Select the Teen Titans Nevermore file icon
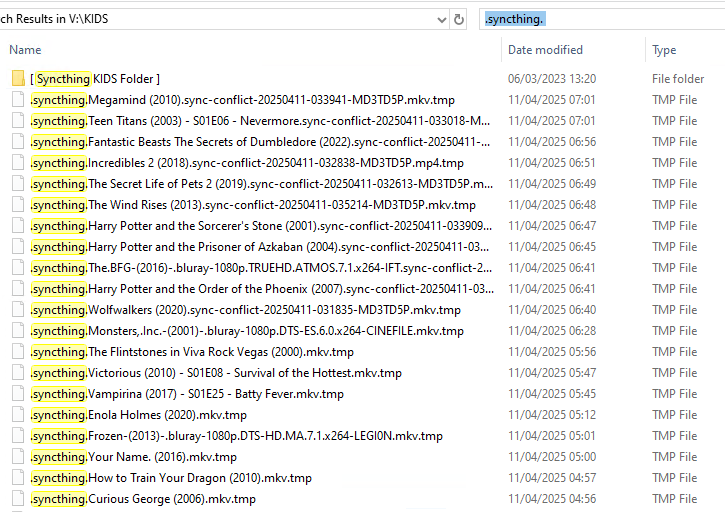The height and width of the screenshot is (512, 725). (x=18, y=121)
